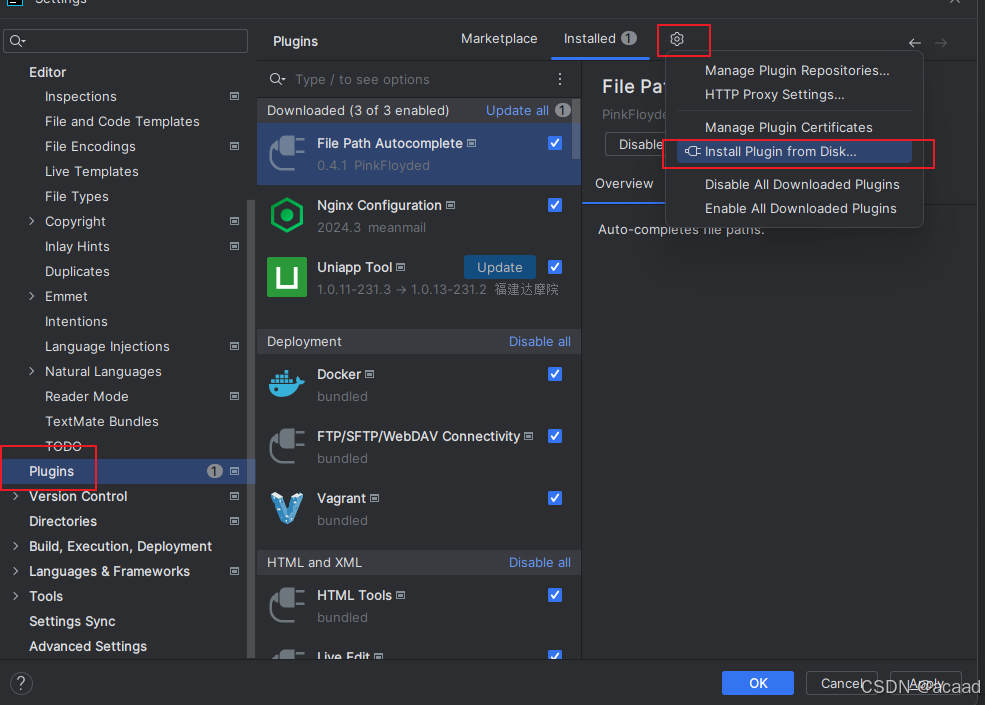
Task: Click the back navigation arrow
Action: [x=915, y=43]
